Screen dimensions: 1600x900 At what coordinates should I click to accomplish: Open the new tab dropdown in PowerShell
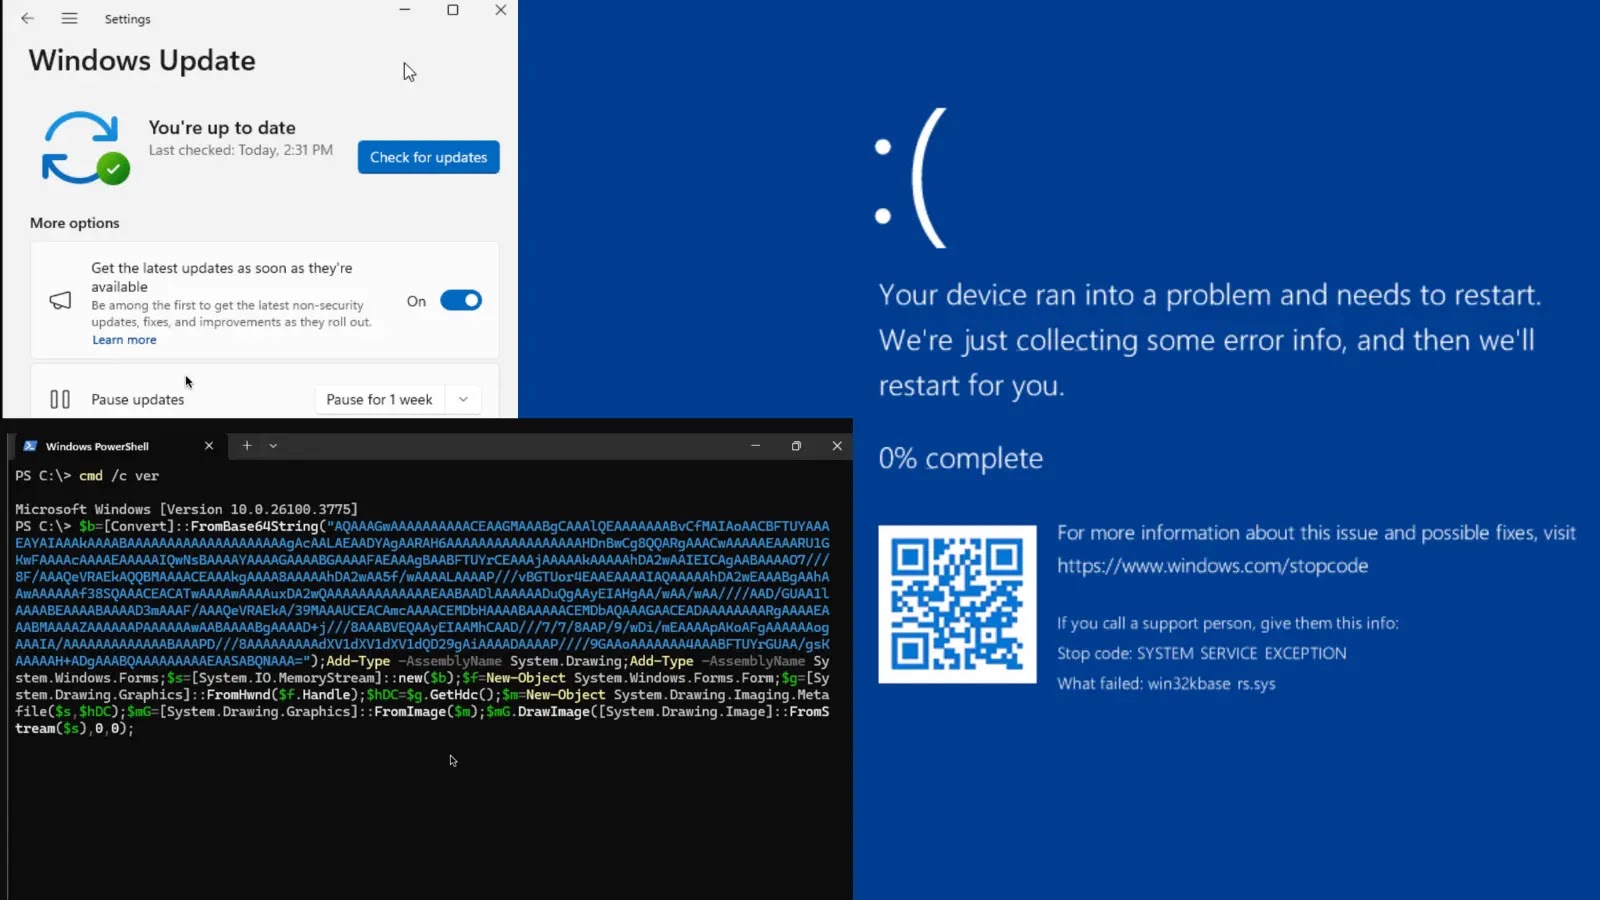pyautogui.click(x=274, y=446)
